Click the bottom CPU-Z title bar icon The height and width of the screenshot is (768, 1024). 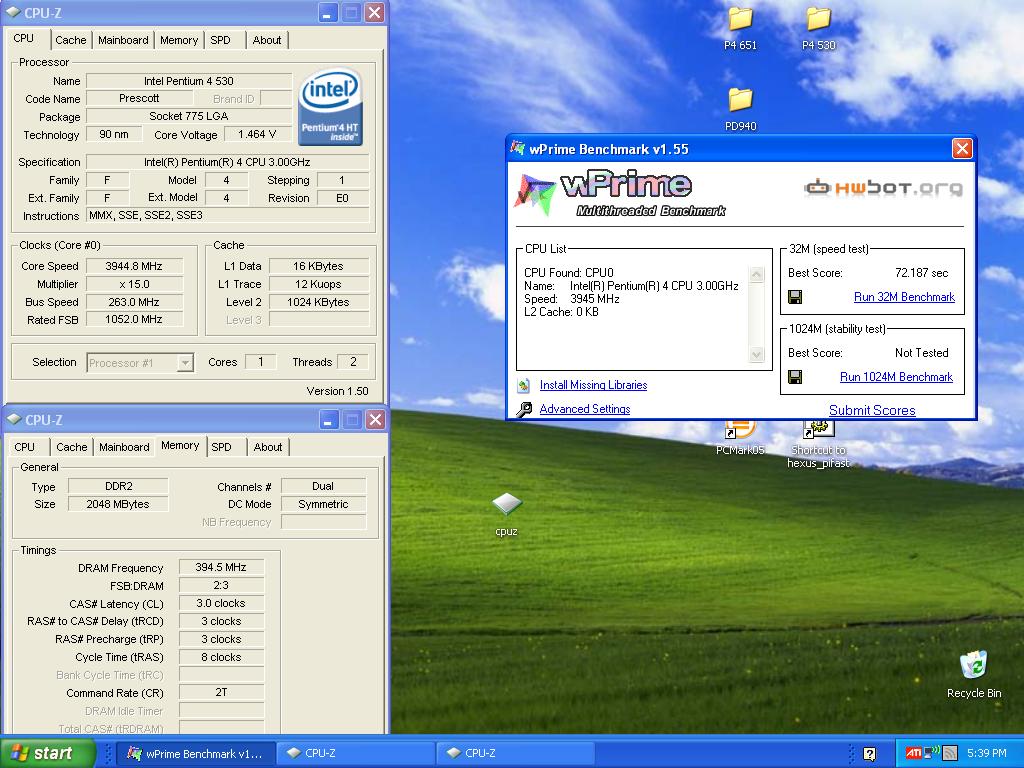(x=14, y=420)
